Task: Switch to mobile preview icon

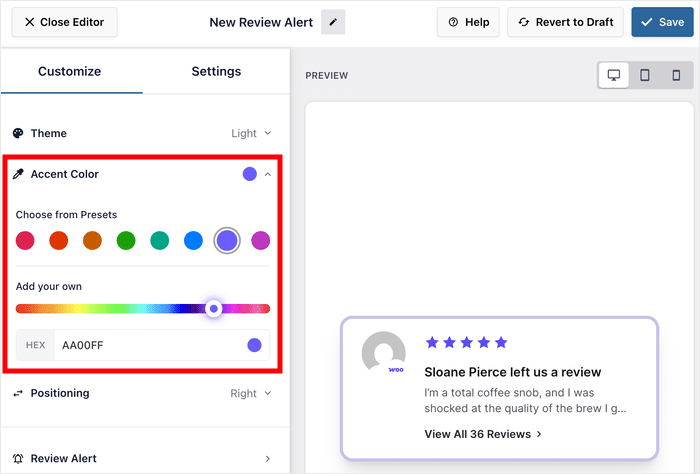Action: coord(676,75)
